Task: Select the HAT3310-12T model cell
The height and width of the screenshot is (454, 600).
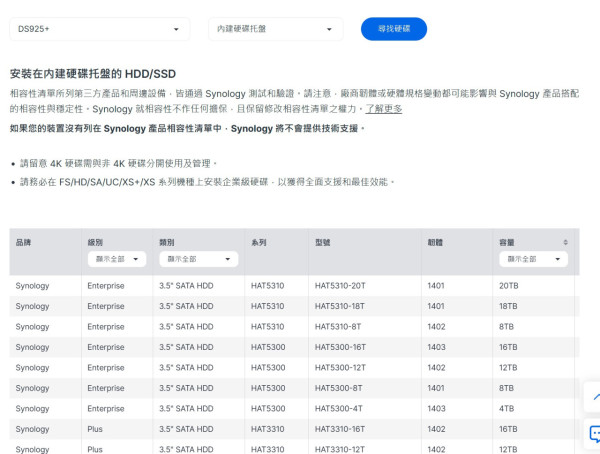Action: tap(340, 449)
